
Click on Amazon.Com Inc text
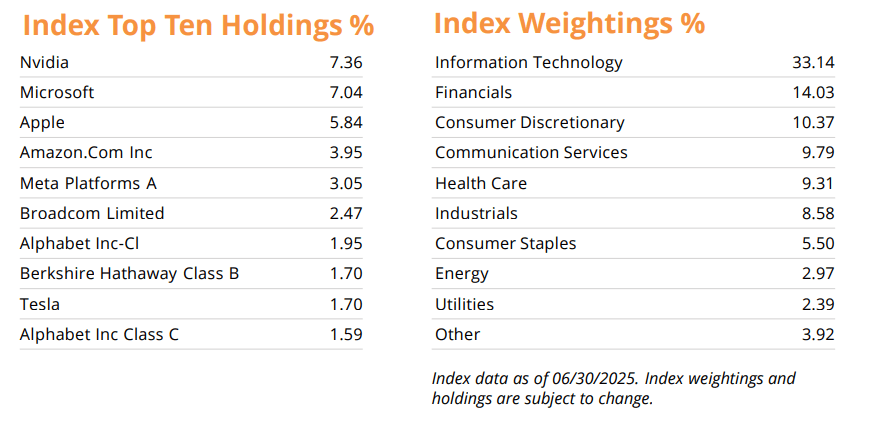click(x=86, y=153)
